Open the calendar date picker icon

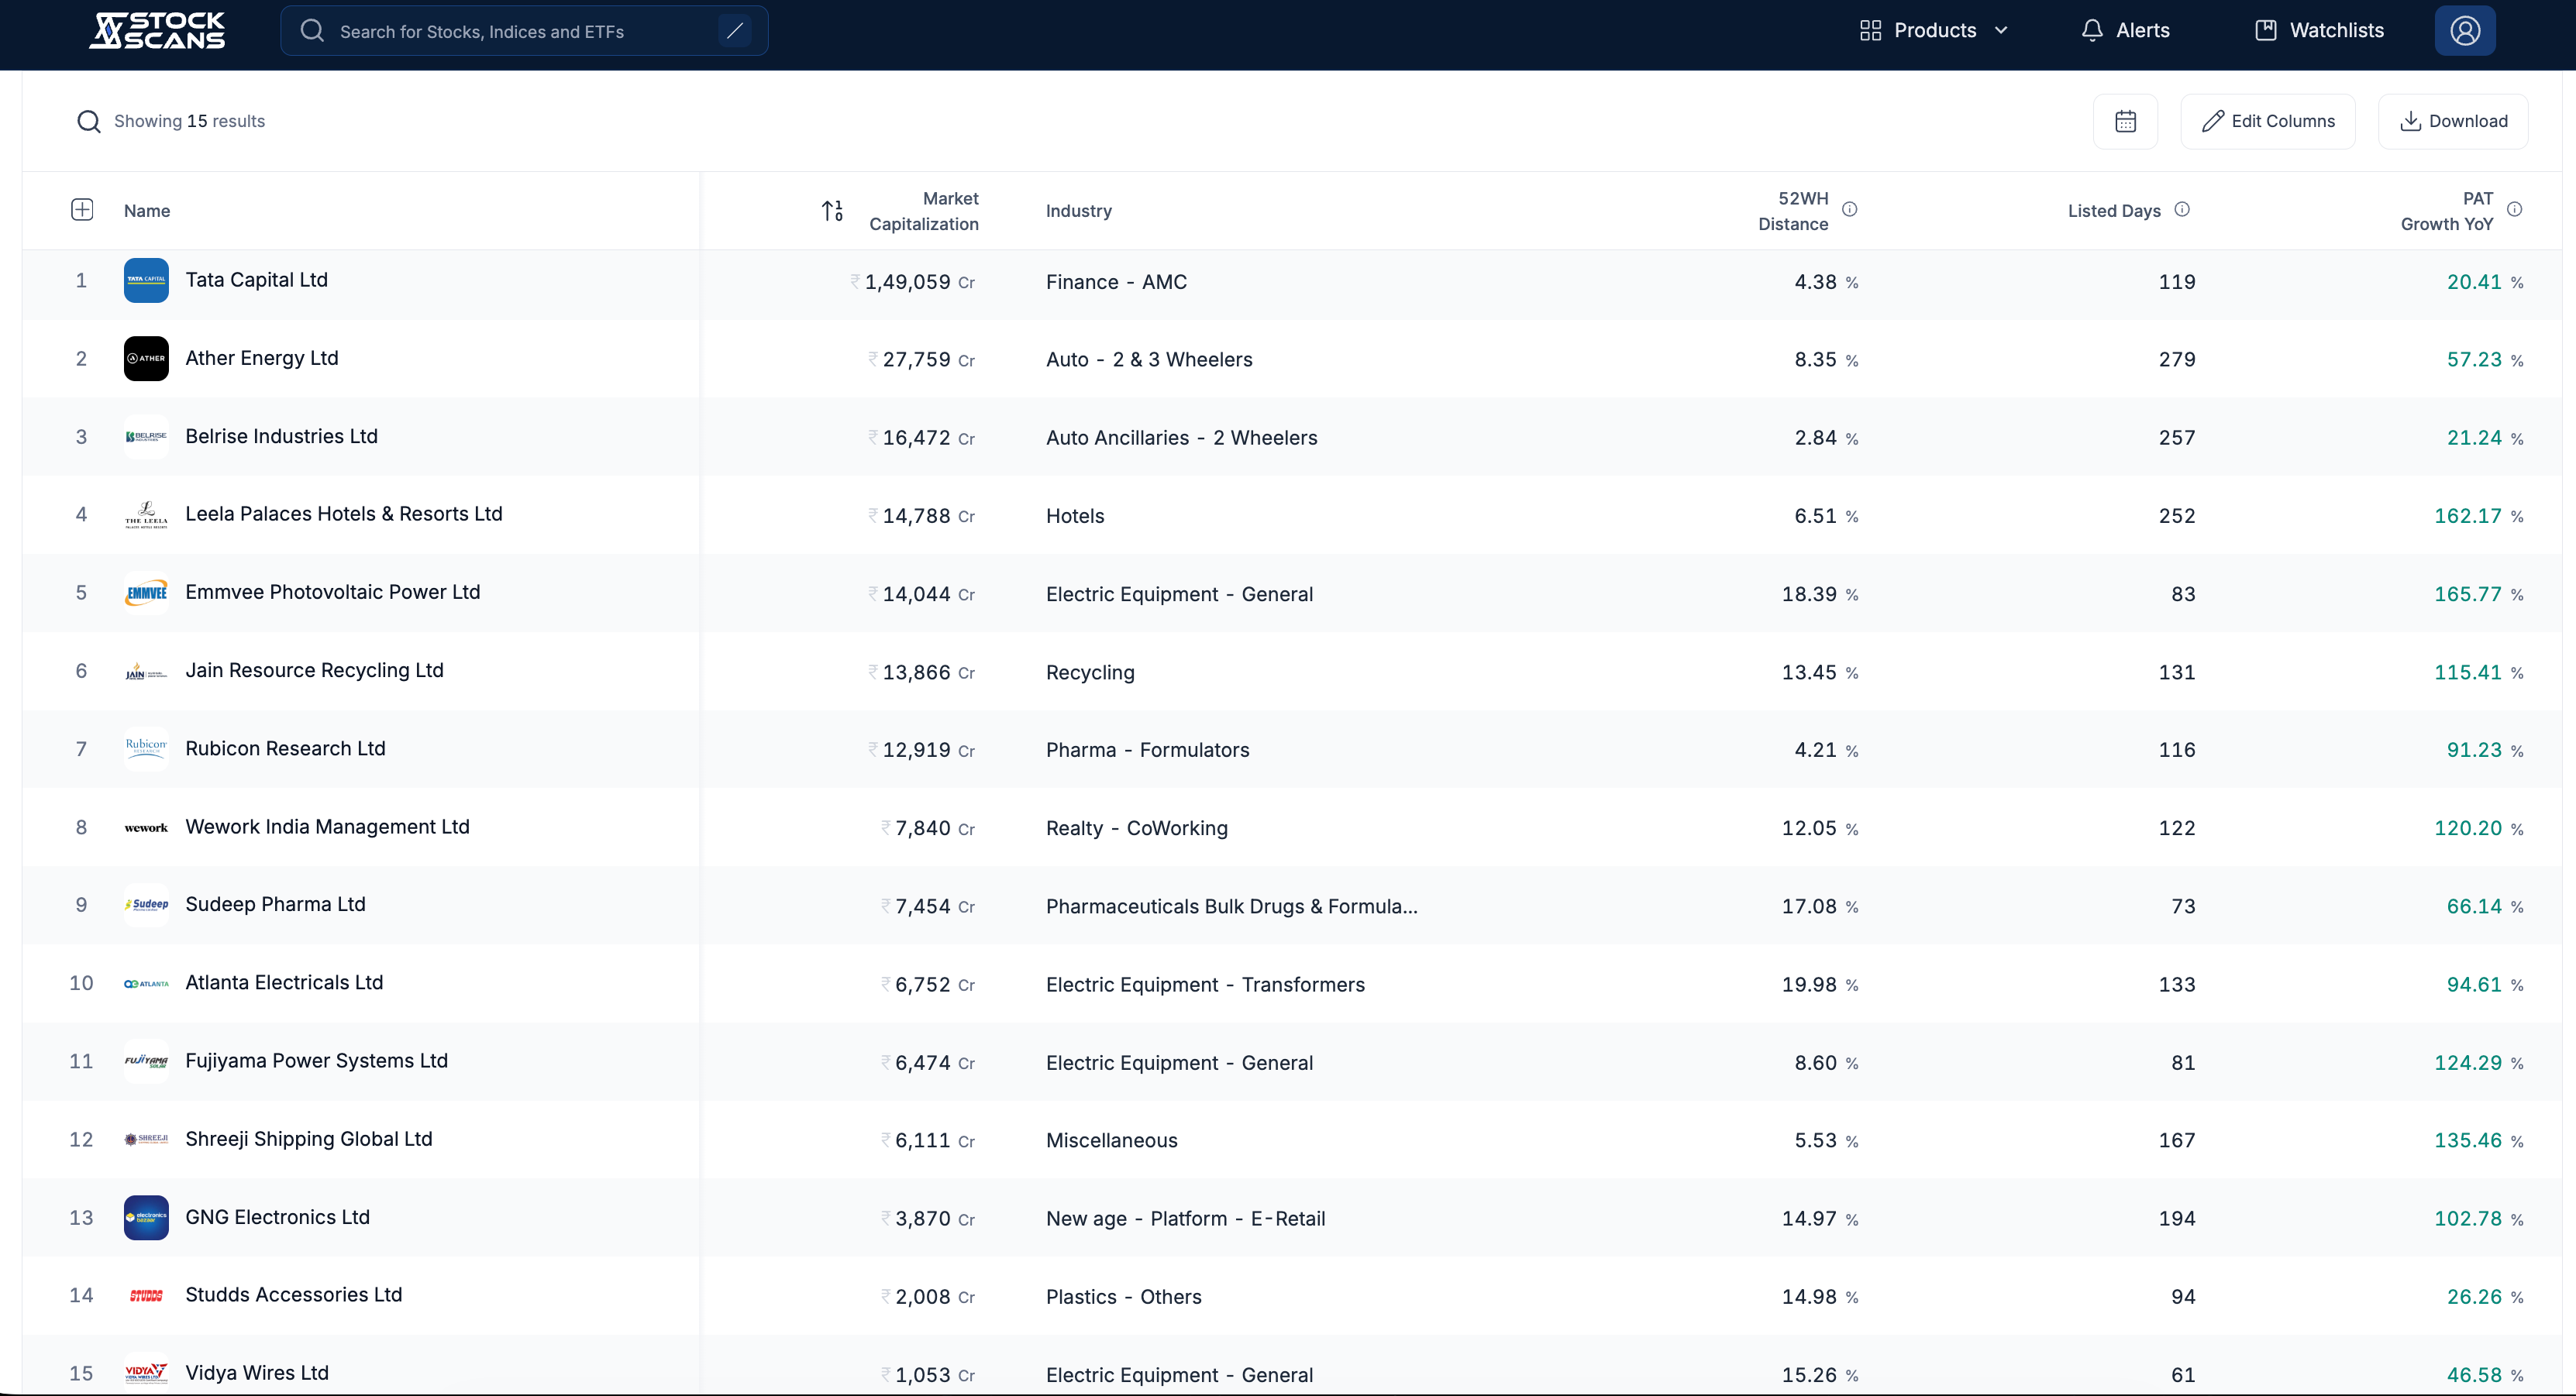(2125, 121)
